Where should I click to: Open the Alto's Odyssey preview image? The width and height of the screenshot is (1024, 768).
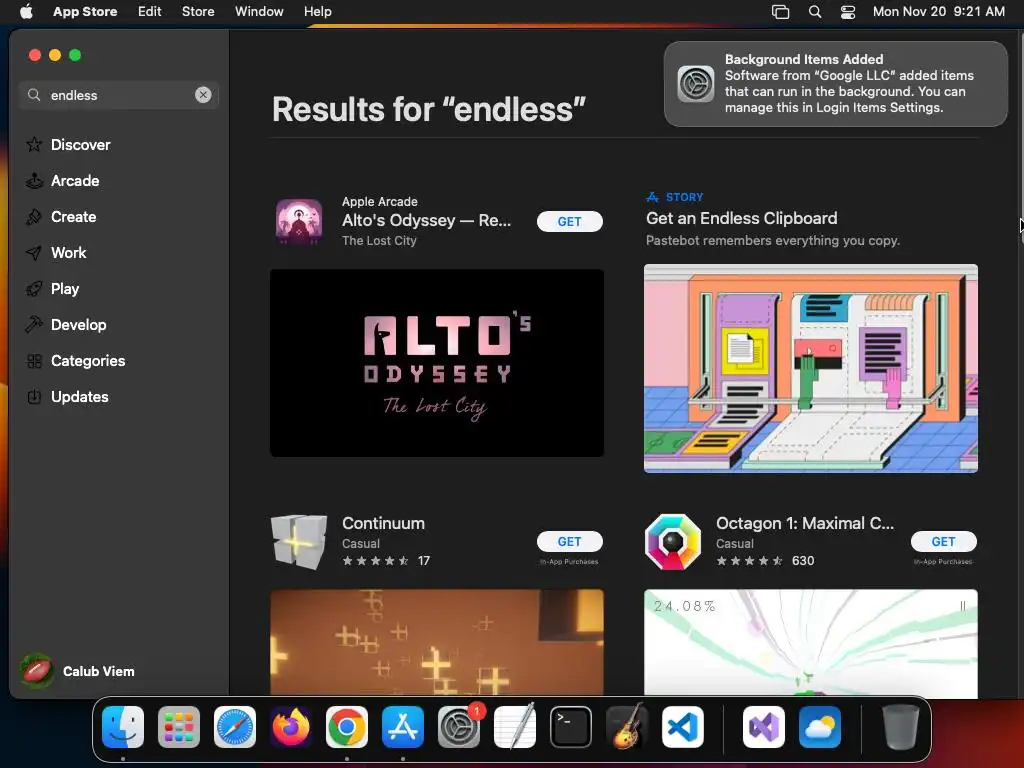click(x=437, y=362)
